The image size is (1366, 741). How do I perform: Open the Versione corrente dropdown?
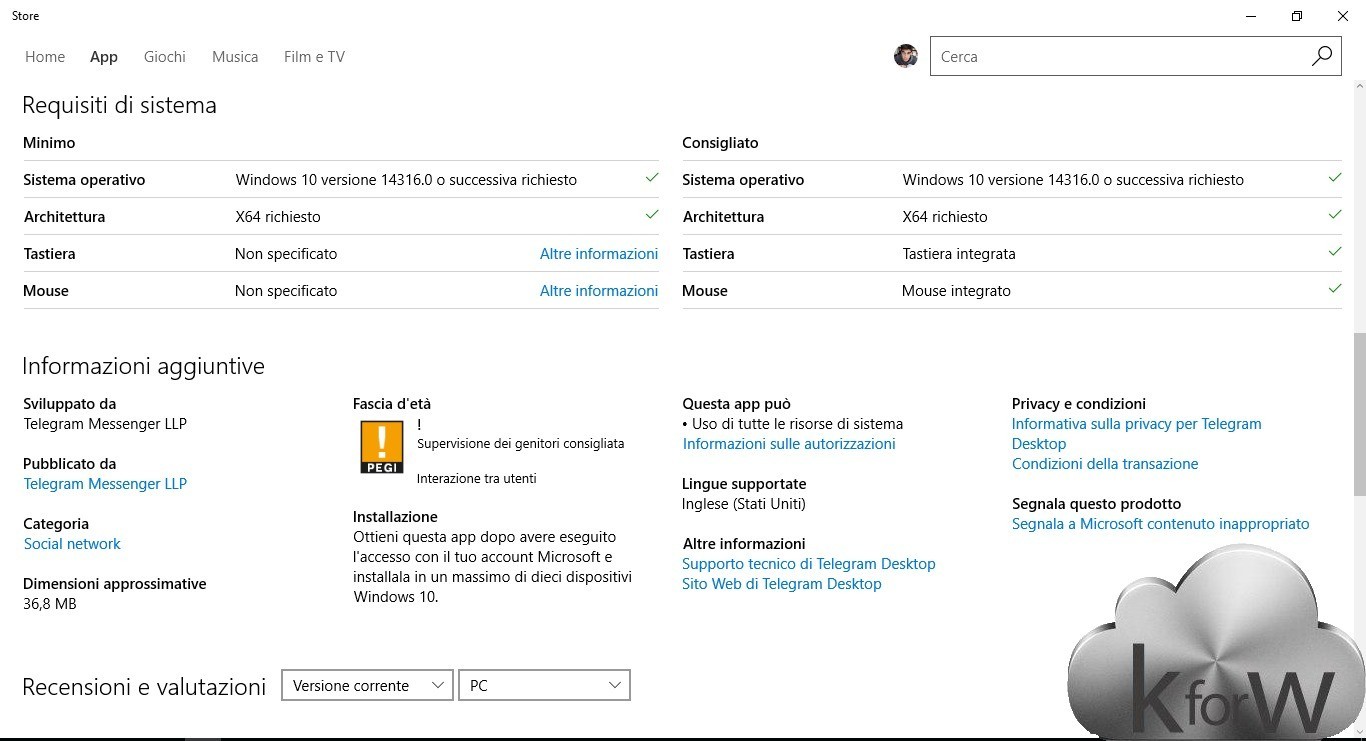point(367,685)
